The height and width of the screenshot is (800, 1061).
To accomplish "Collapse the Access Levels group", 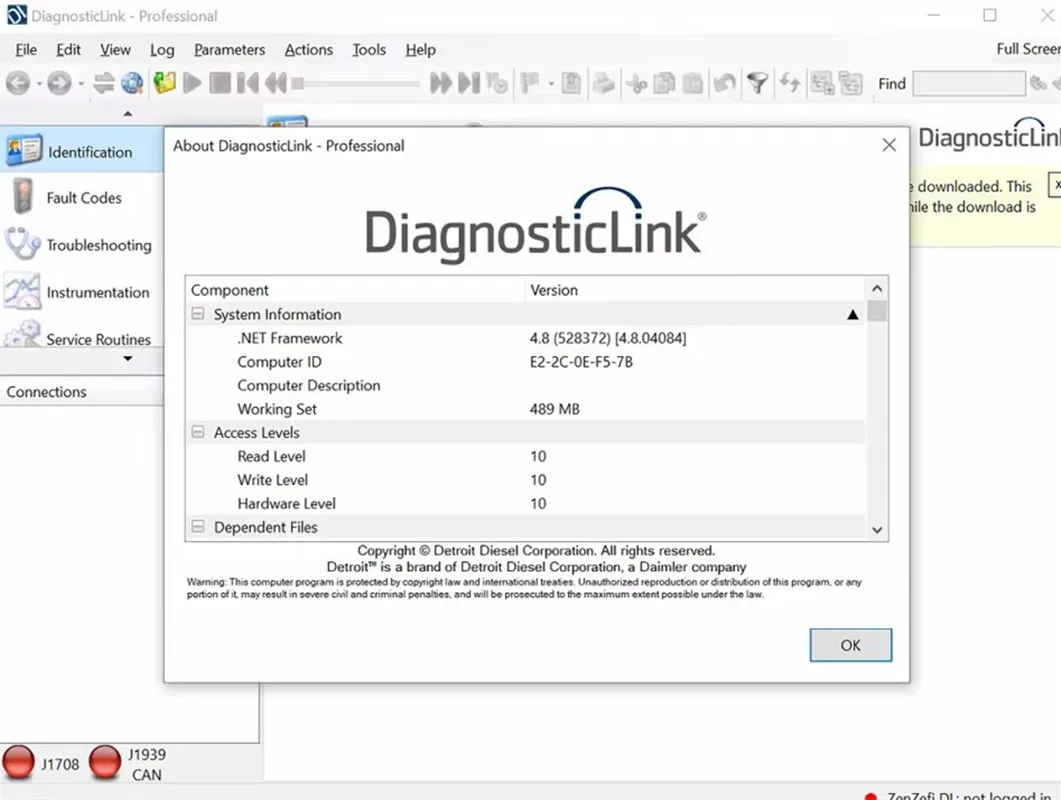I will (x=198, y=432).
